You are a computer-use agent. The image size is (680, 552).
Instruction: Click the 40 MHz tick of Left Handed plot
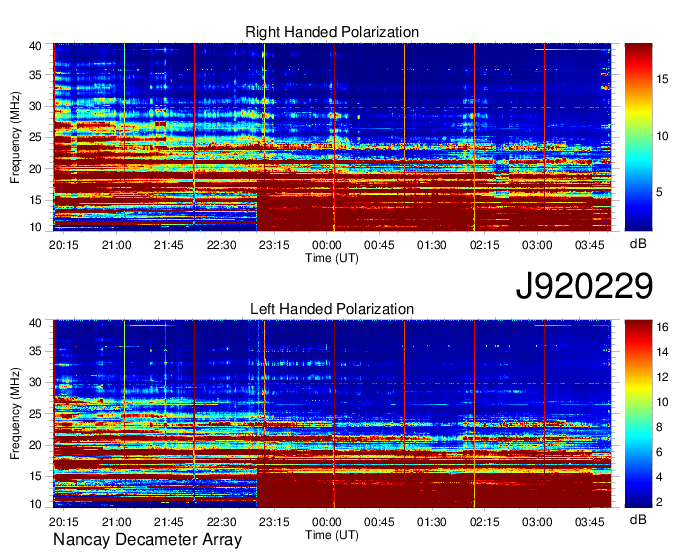35,323
